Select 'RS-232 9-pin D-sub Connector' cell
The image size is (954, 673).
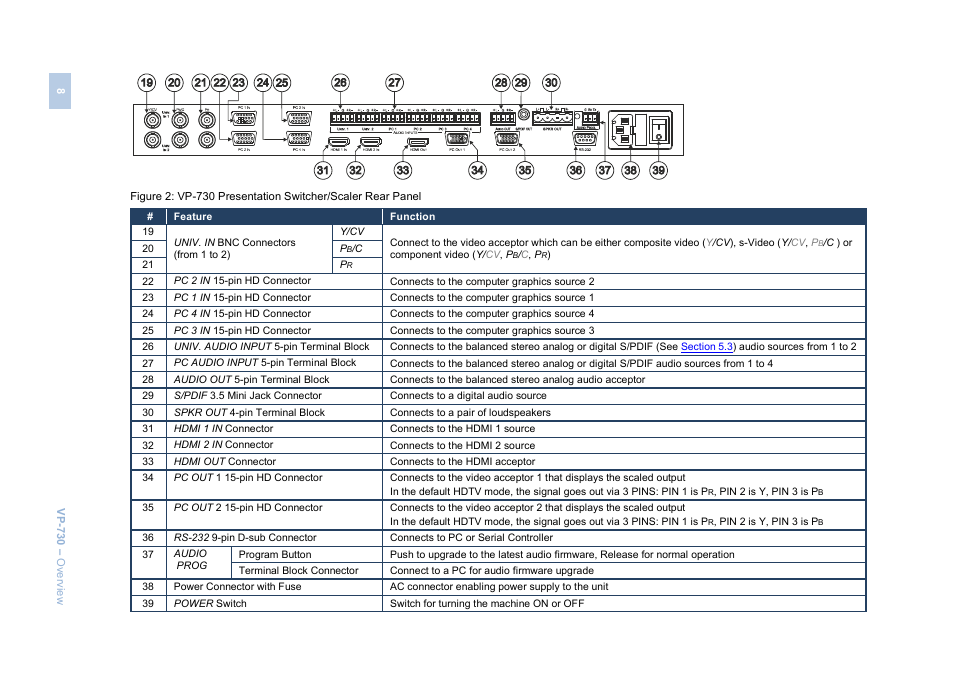tap(274, 538)
